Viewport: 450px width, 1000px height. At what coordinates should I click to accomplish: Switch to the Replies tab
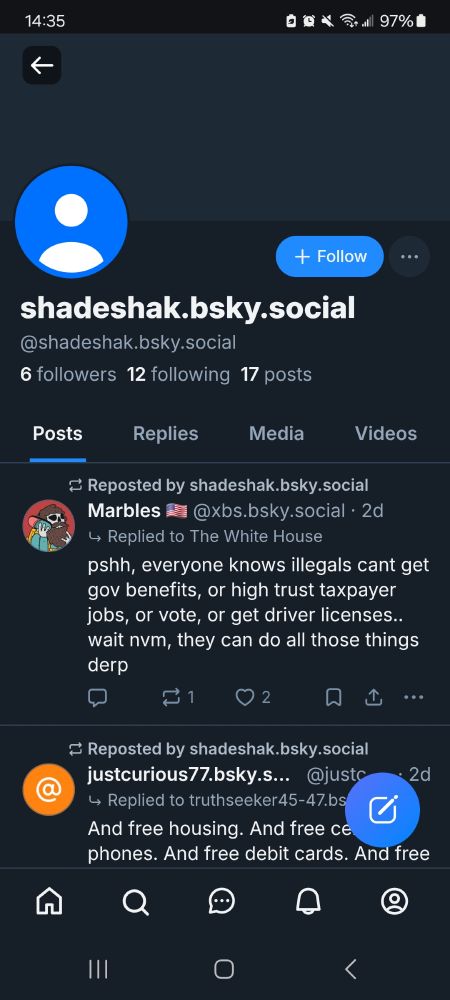point(166,434)
